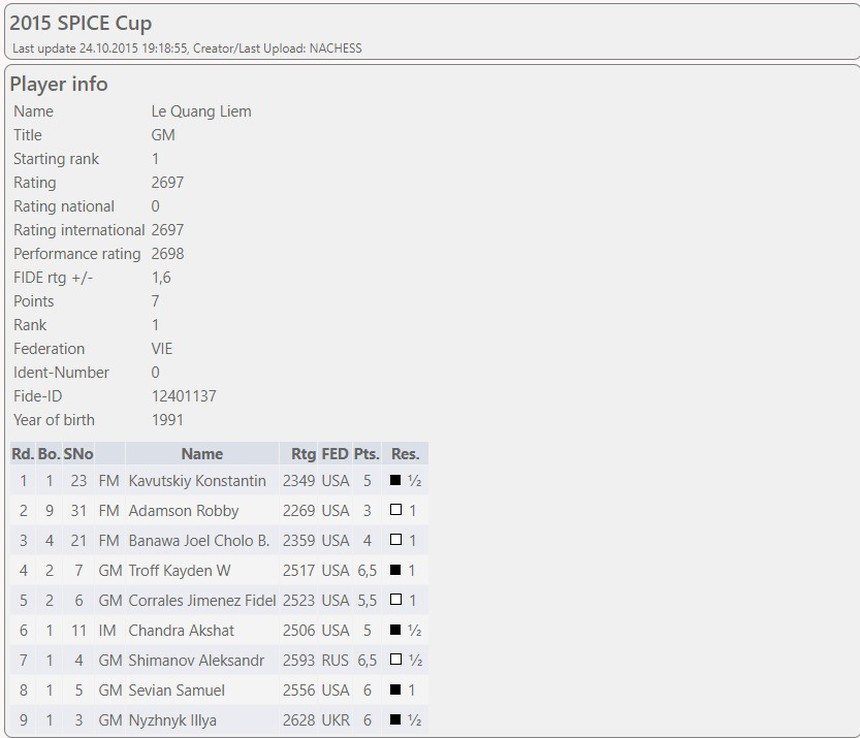Image resolution: width=860 pixels, height=738 pixels.
Task: Click black color square in Troff Kayden row
Action: tap(395, 571)
